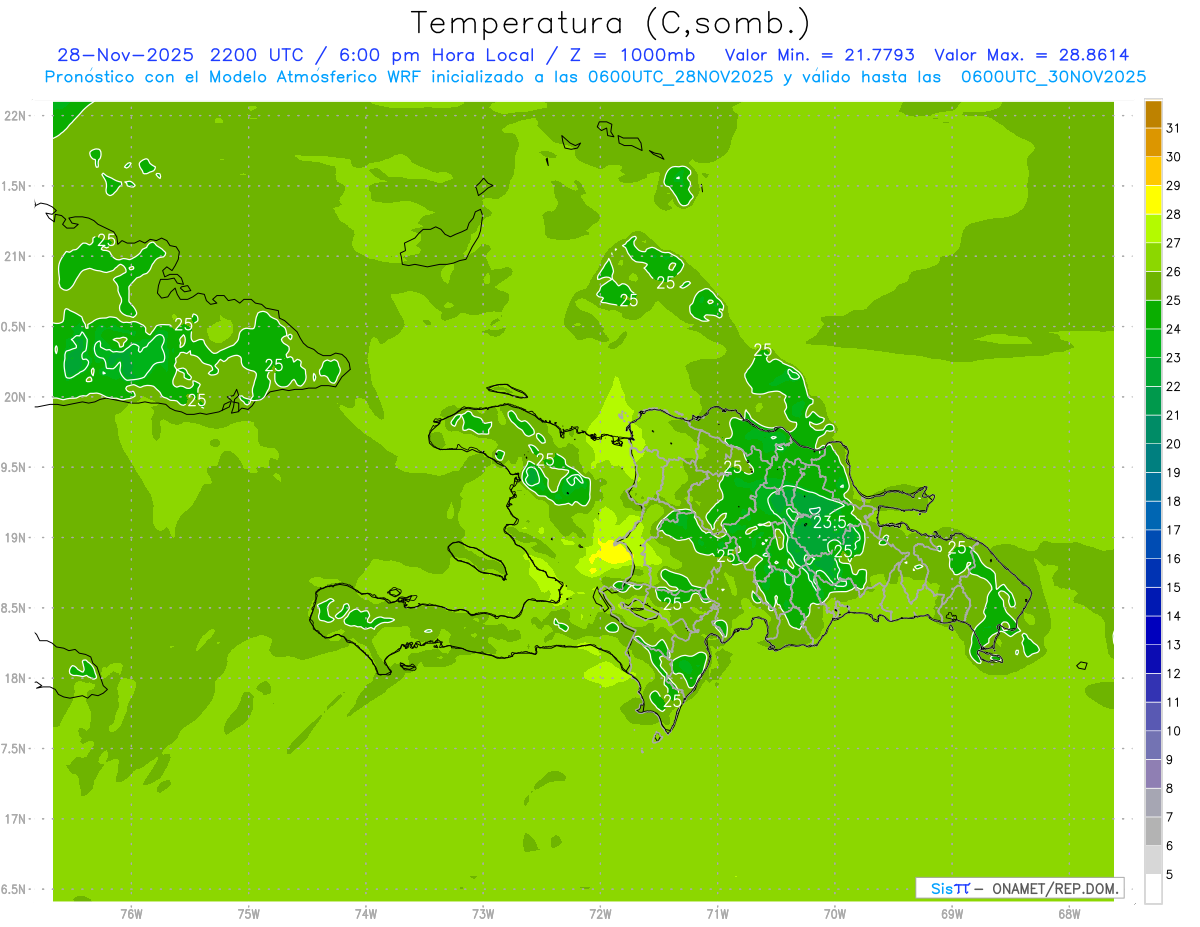Viewport: 1200px width, 927px height.
Task: Click the yellow temperature hotspot on the map
Action: click(x=611, y=551)
